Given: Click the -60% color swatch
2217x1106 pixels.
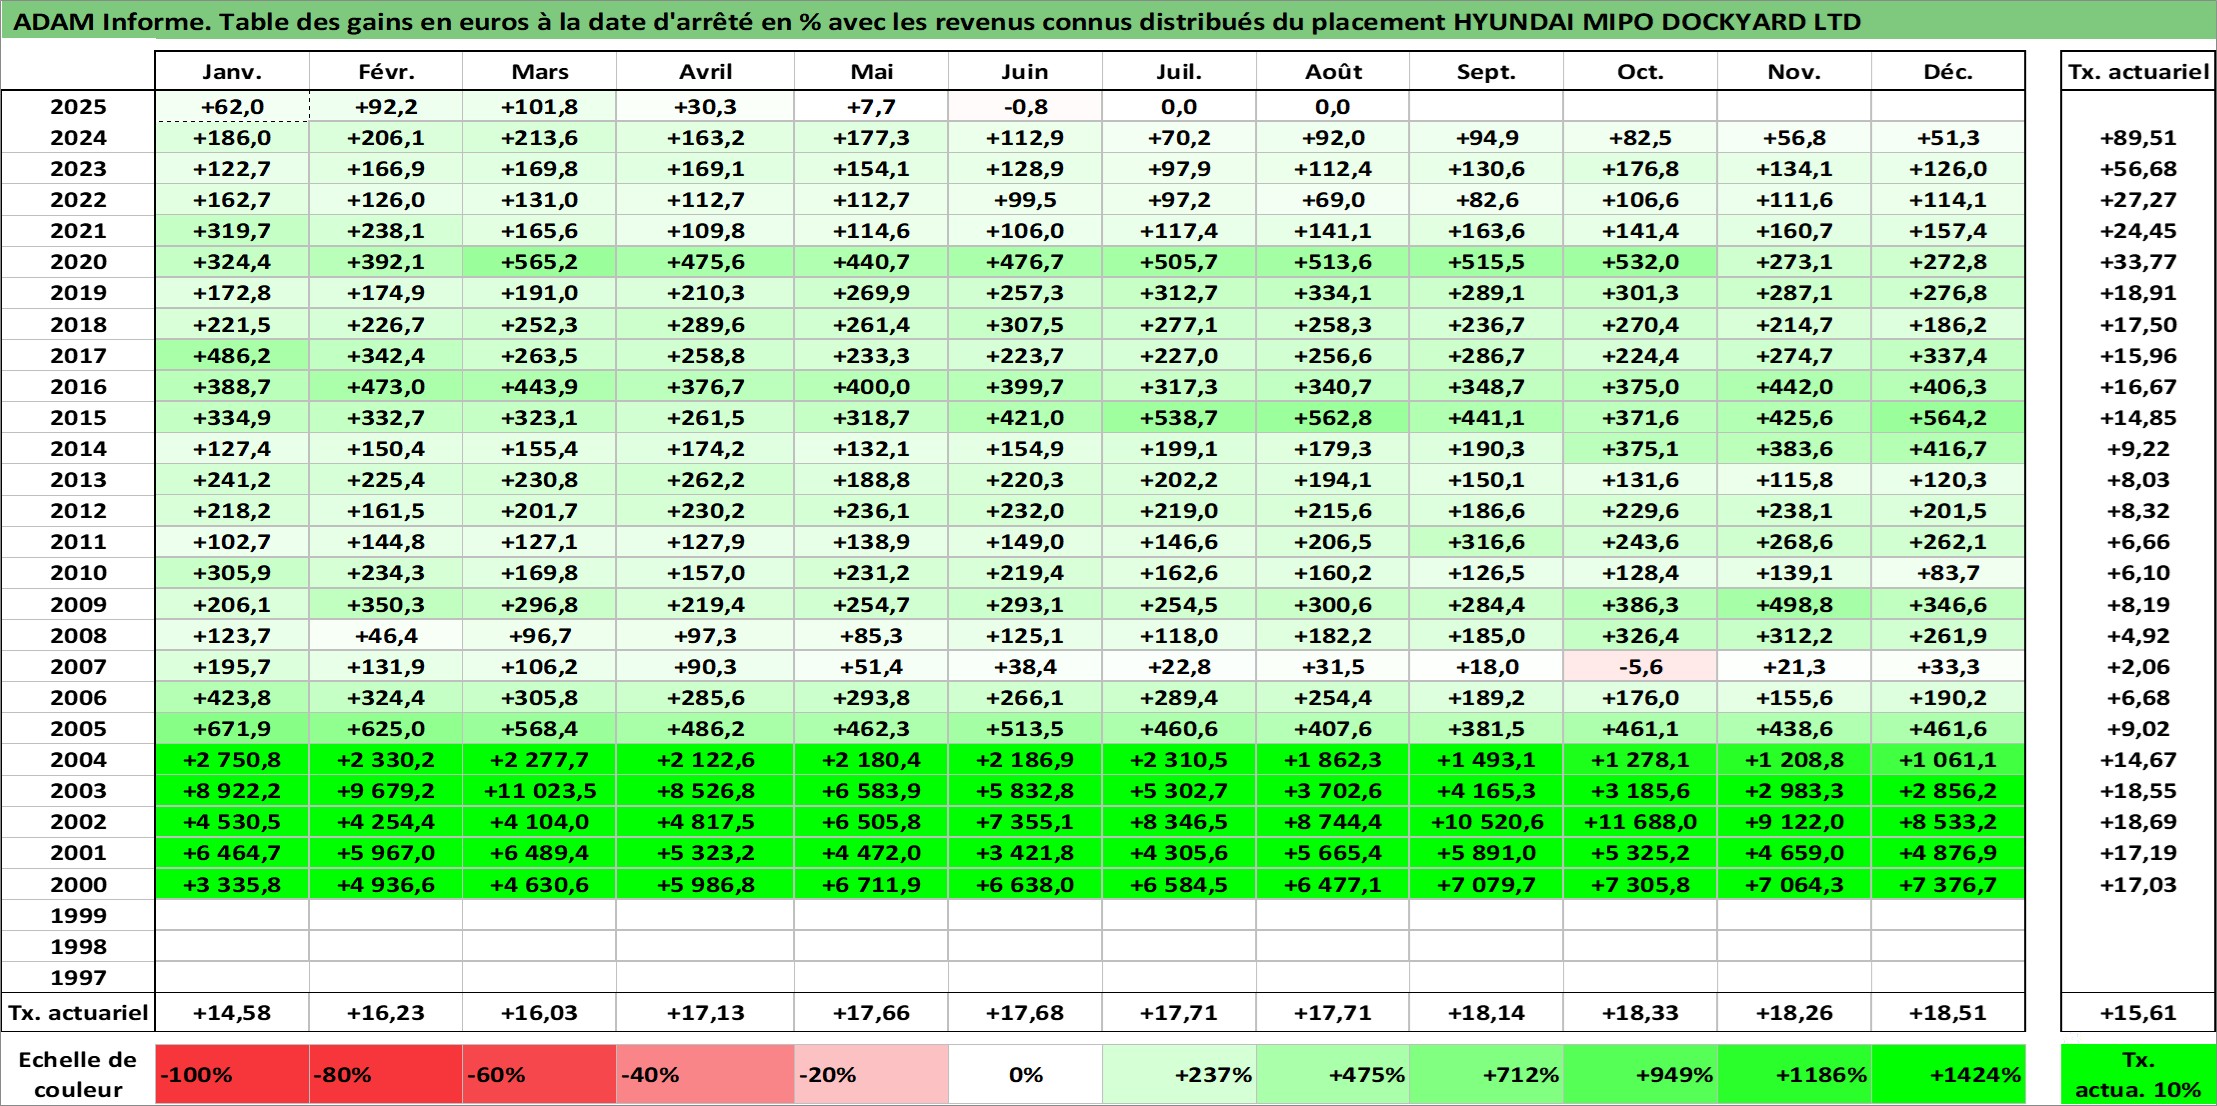Looking at the screenshot, I should 540,1074.
